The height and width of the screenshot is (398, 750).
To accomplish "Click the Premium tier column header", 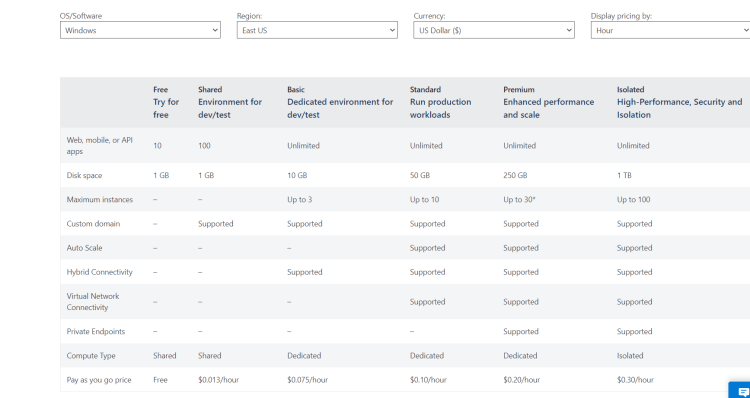I will [548, 102].
